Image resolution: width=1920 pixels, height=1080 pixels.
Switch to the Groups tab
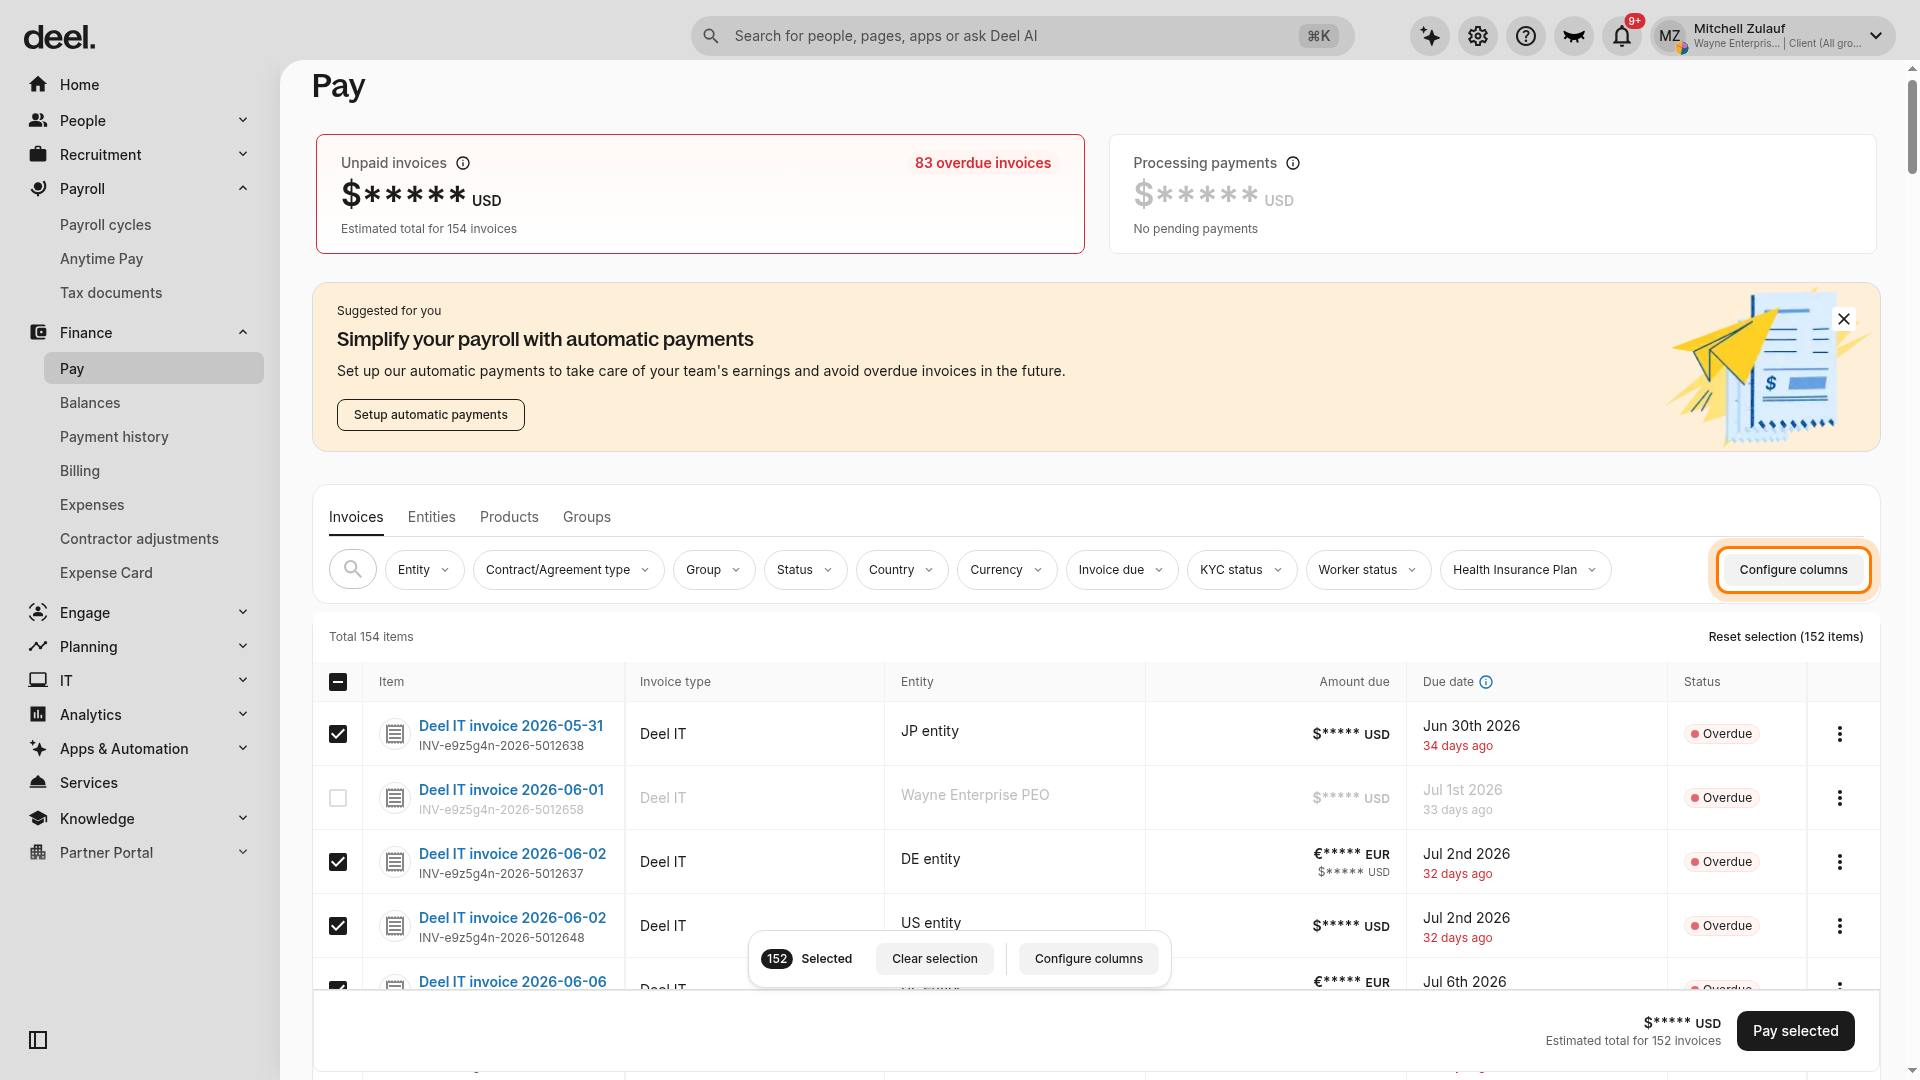[587, 517]
